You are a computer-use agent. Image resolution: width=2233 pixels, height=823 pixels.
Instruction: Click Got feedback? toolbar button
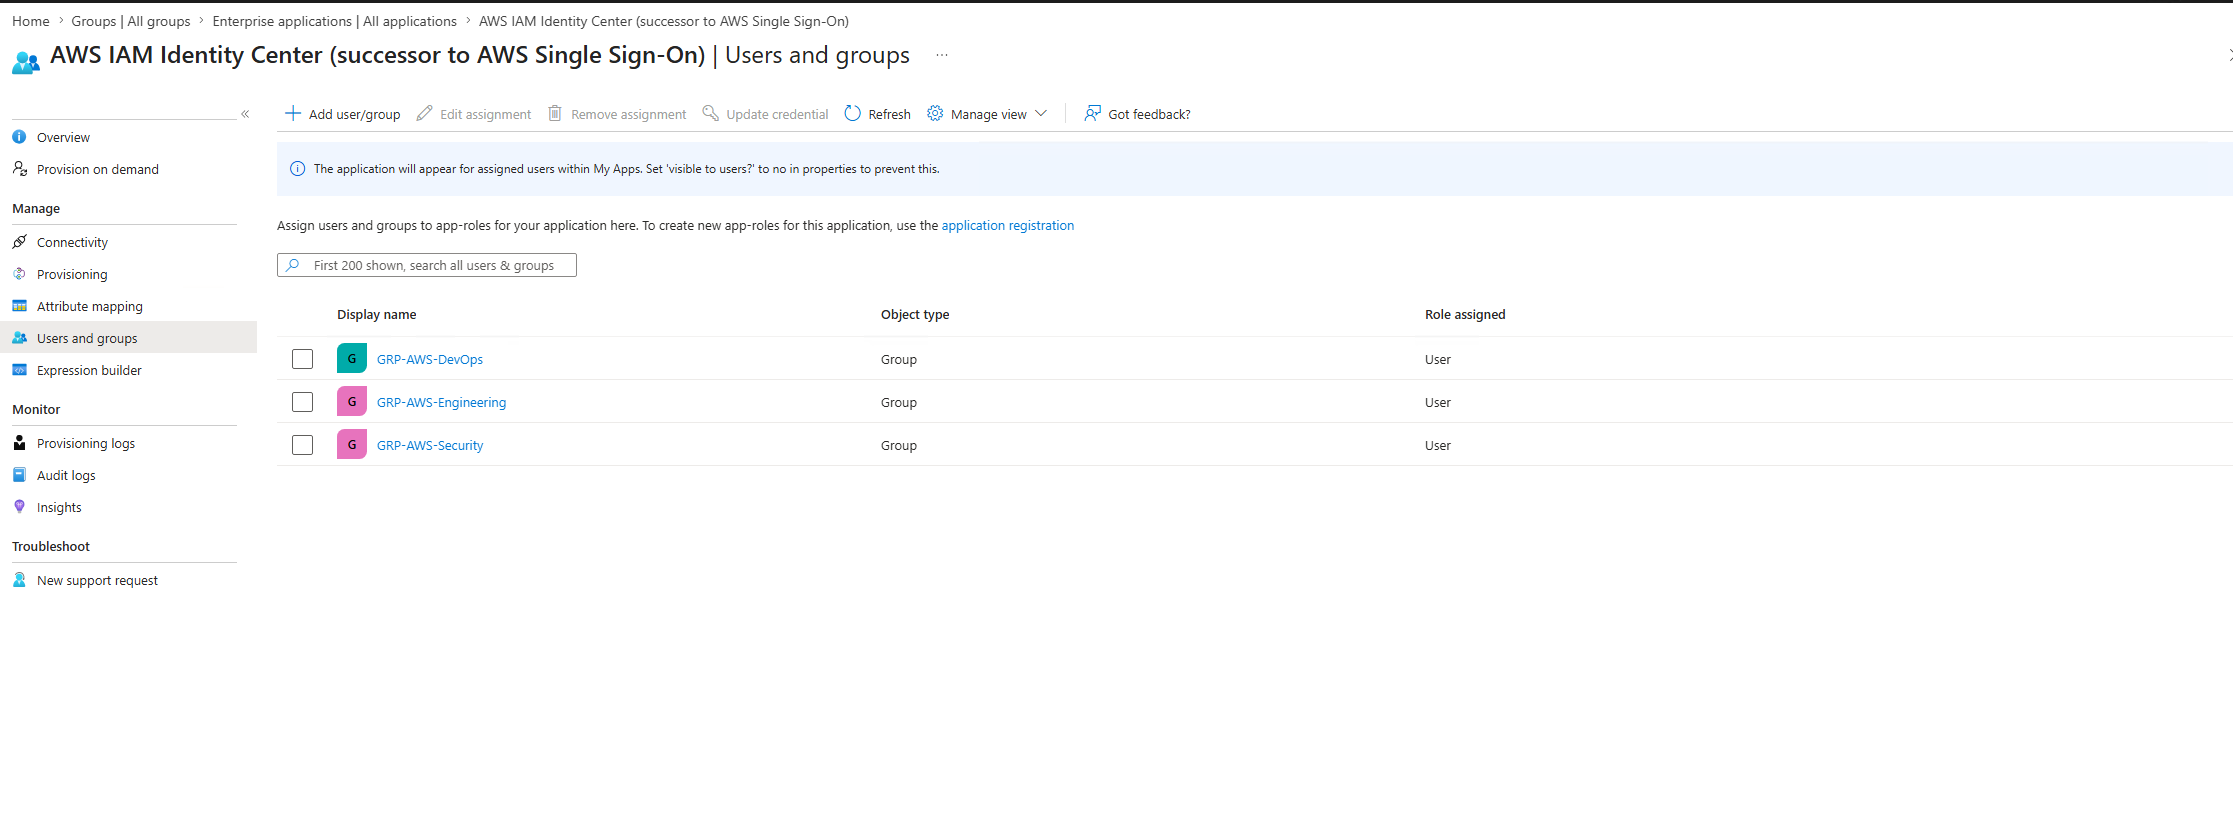1138,114
